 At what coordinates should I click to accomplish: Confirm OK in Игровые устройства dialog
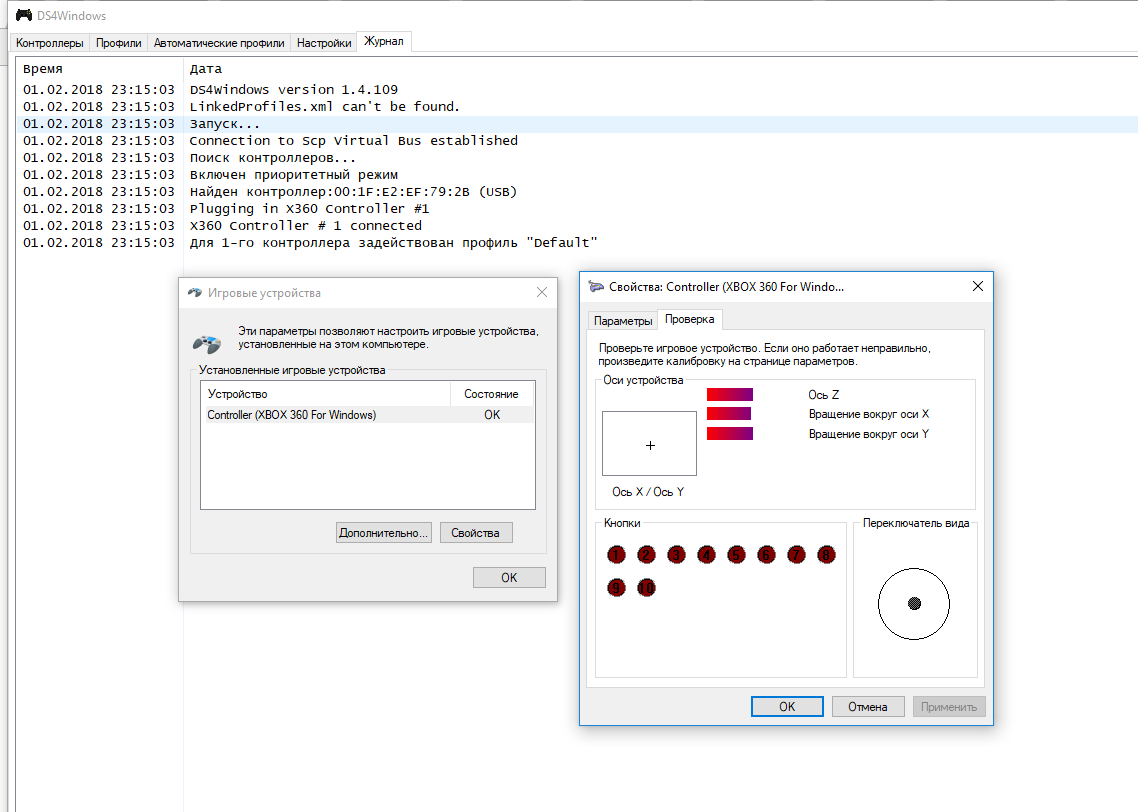(509, 578)
